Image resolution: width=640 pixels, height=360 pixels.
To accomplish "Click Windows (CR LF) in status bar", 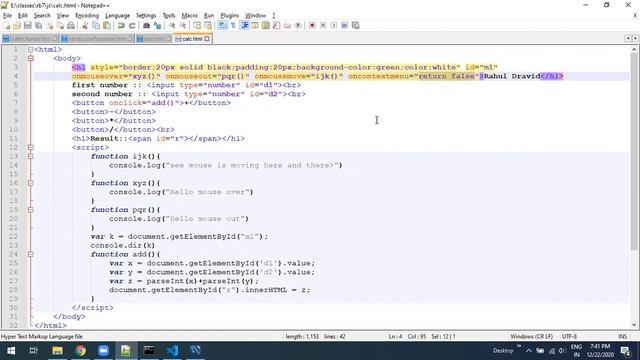I will pos(531,336).
